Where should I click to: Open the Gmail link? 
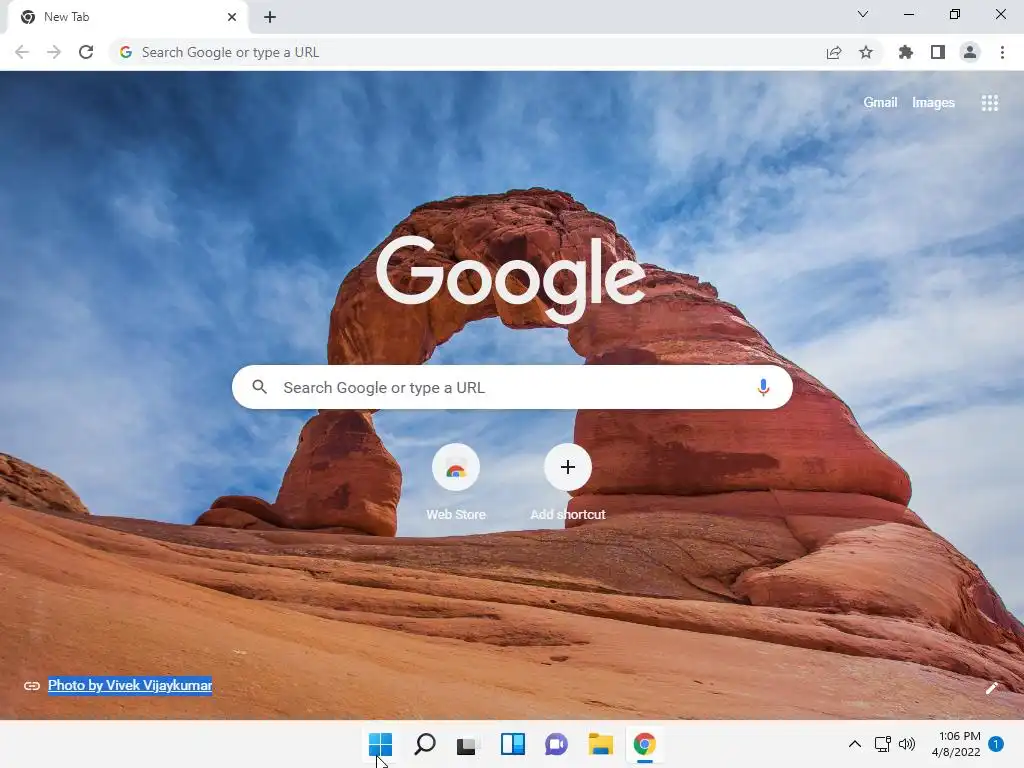880,103
